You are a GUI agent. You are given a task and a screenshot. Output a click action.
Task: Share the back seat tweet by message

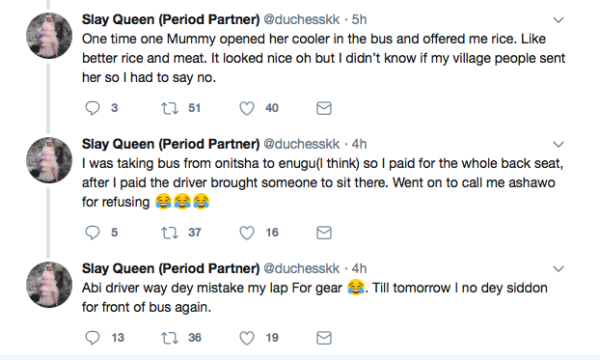pyautogui.click(x=324, y=233)
